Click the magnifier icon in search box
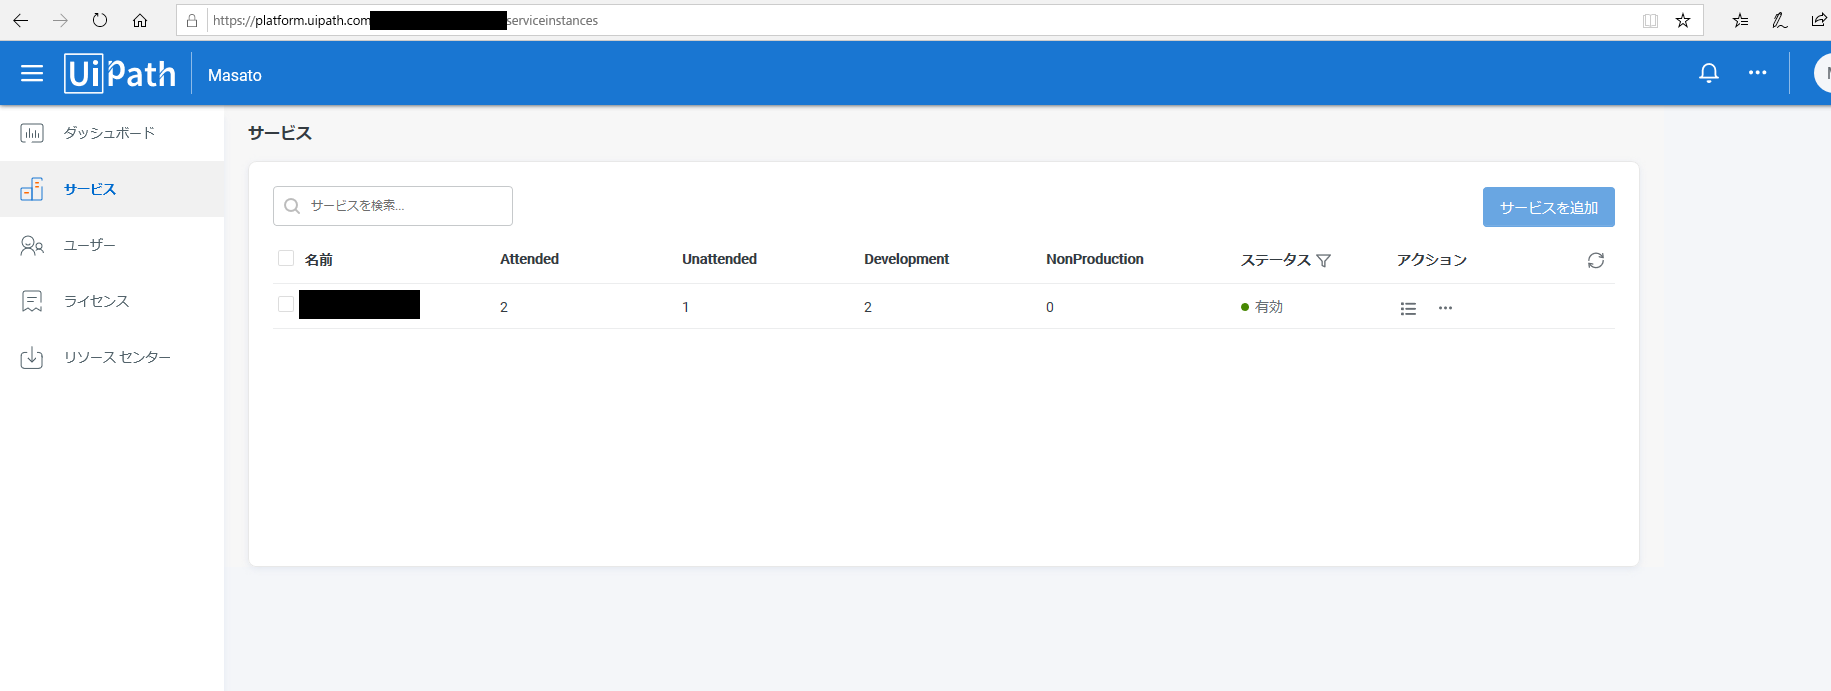The height and width of the screenshot is (691, 1831). point(292,206)
